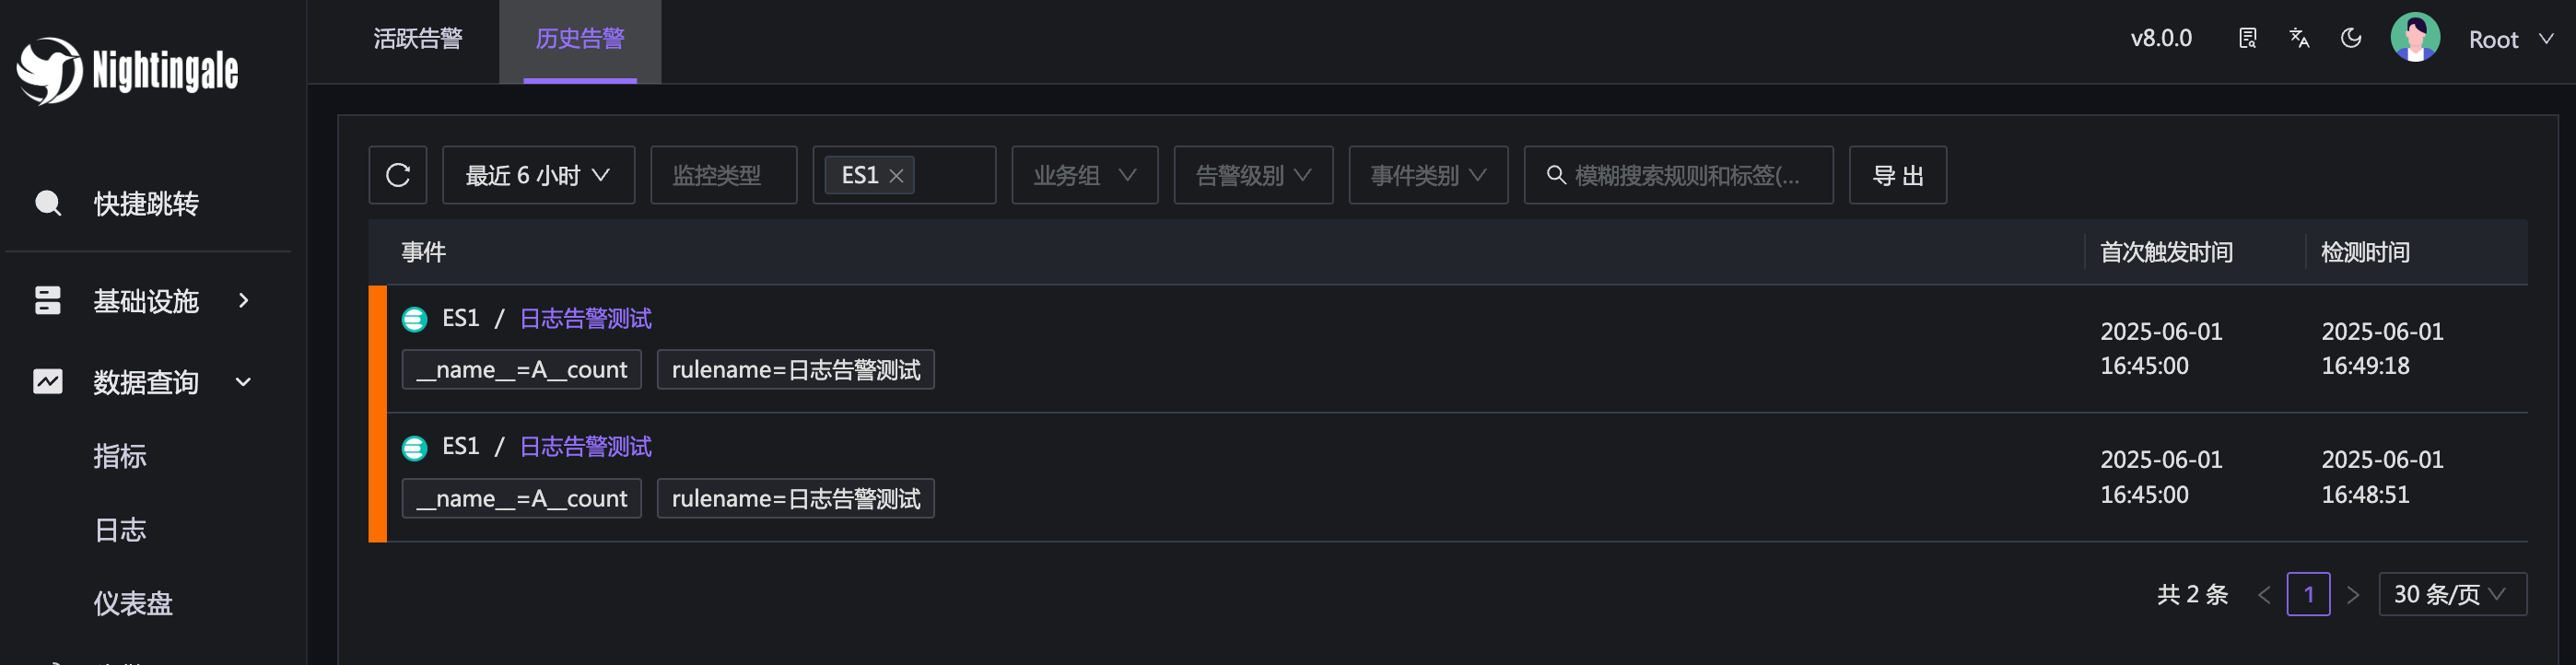This screenshot has height=665, width=2576.
Task: Click the Elasticsearch icon on the first ES1 event
Action: click(414, 319)
